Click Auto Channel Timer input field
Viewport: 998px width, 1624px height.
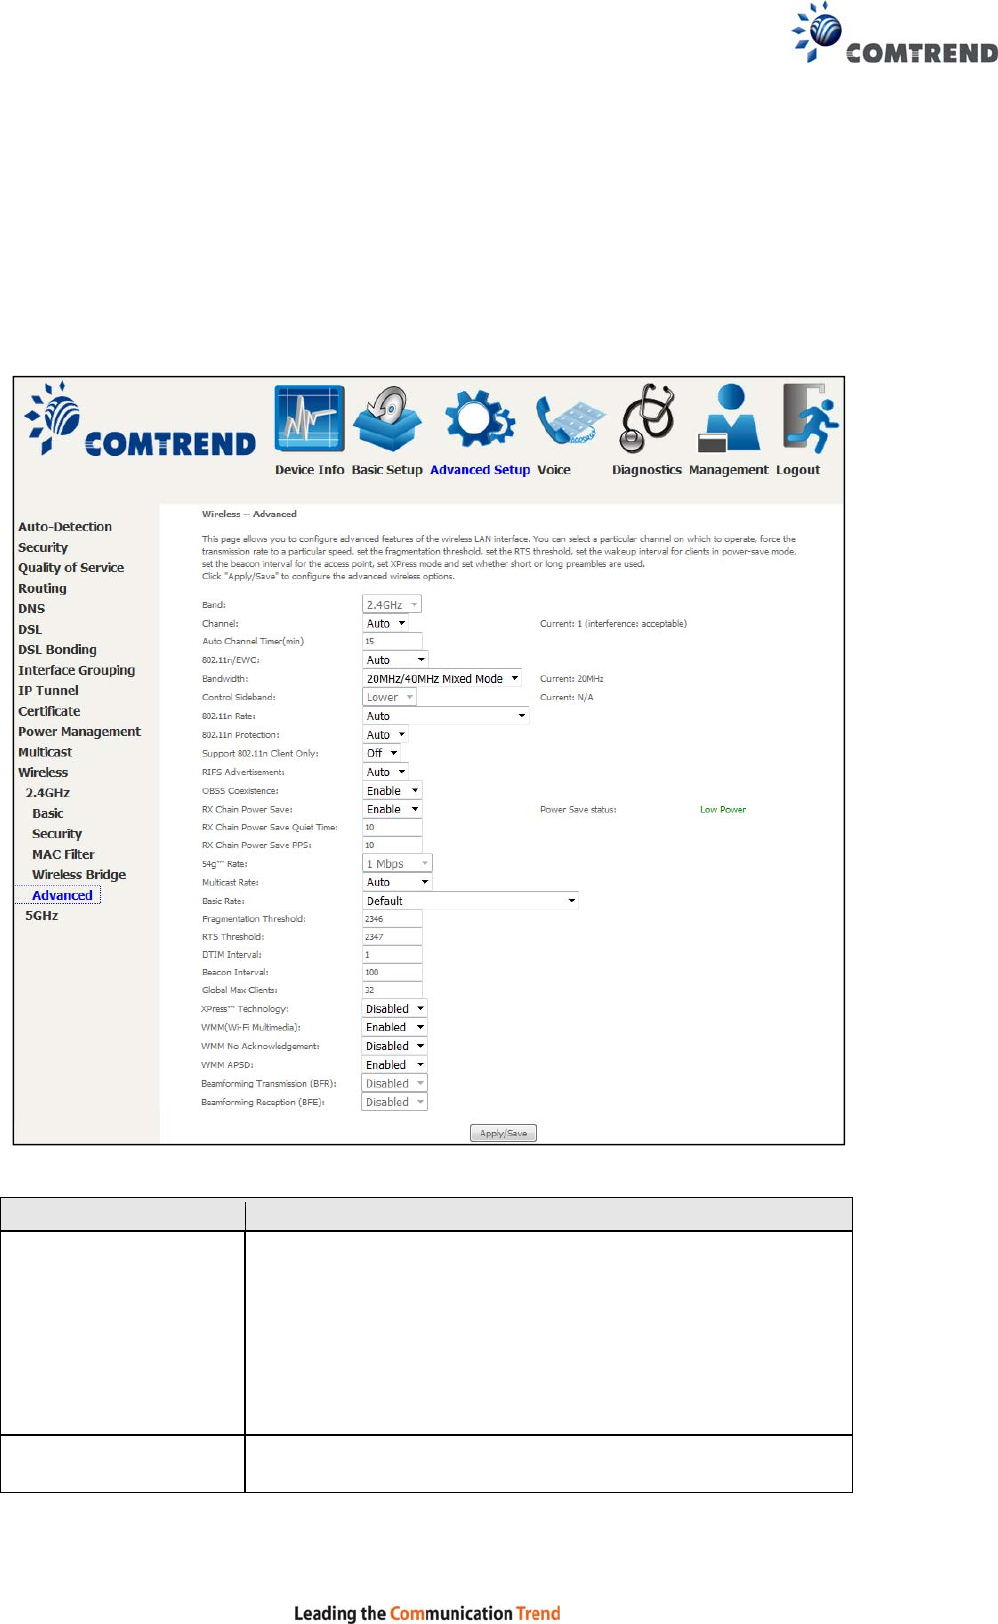(392, 642)
